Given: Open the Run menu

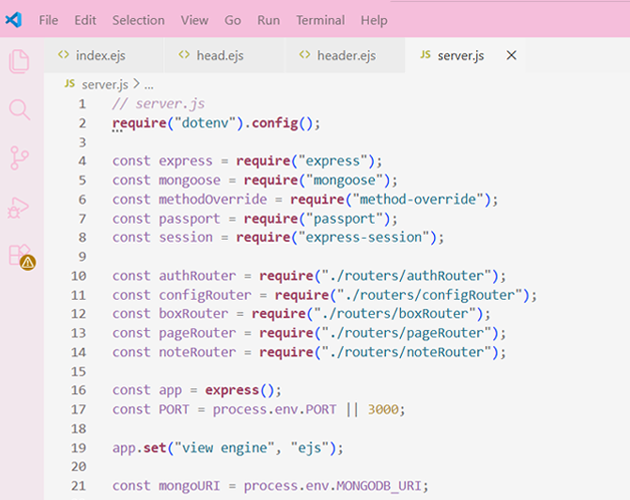Looking at the screenshot, I should point(268,20).
